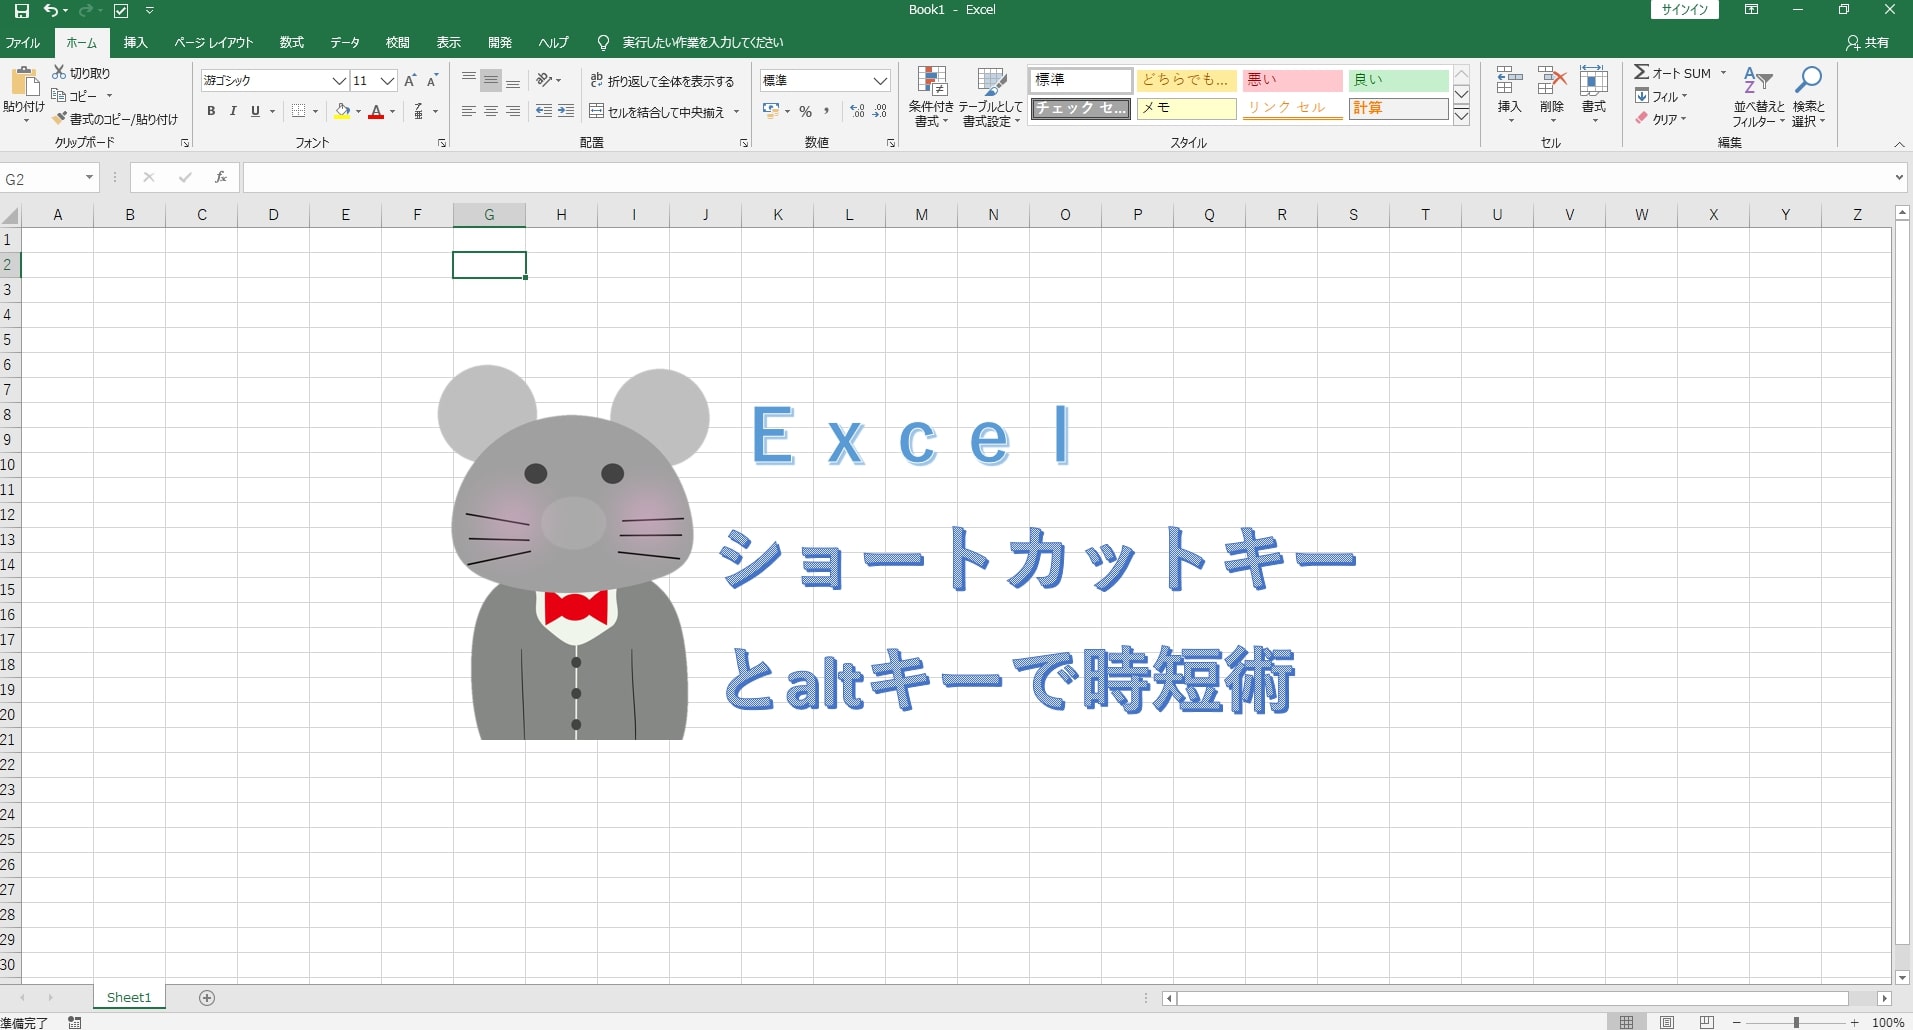Apply the red Font Color swatch

pyautogui.click(x=376, y=112)
